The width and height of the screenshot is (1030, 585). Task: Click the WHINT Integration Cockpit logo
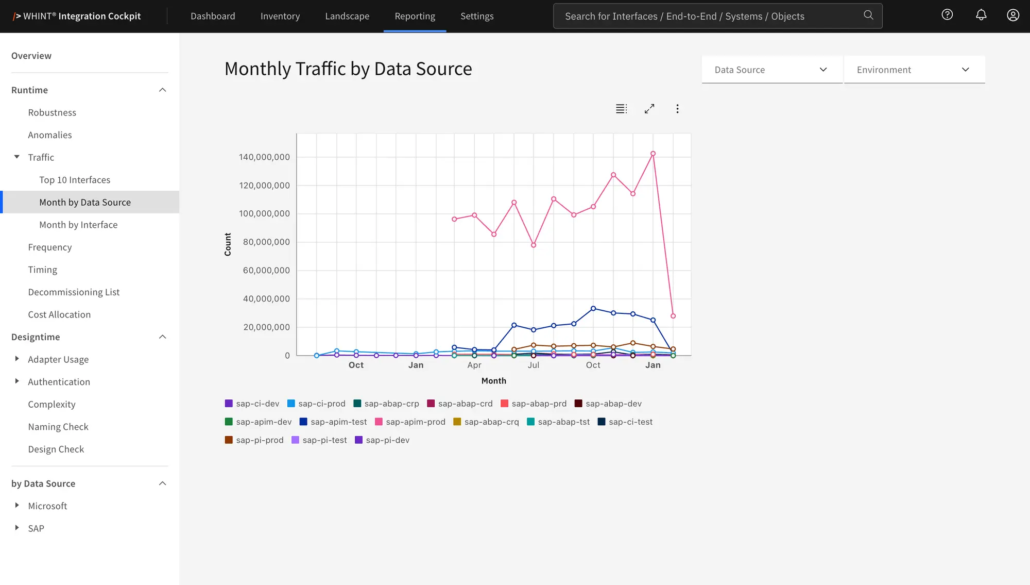76,16
